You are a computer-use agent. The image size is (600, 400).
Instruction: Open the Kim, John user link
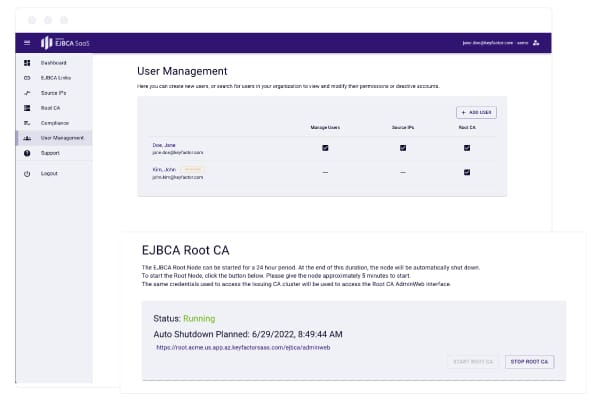tap(164, 170)
